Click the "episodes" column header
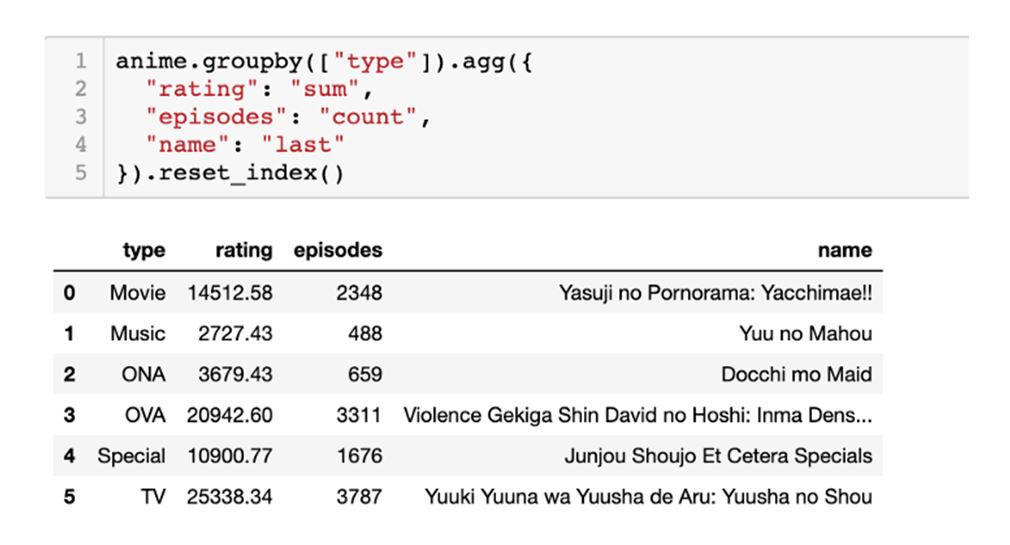 337,250
